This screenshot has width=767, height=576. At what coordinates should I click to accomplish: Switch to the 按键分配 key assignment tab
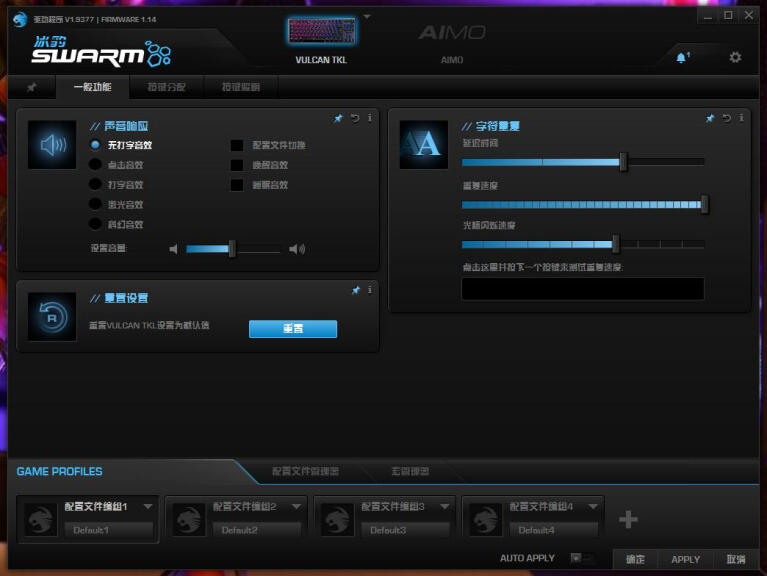[x=167, y=88]
